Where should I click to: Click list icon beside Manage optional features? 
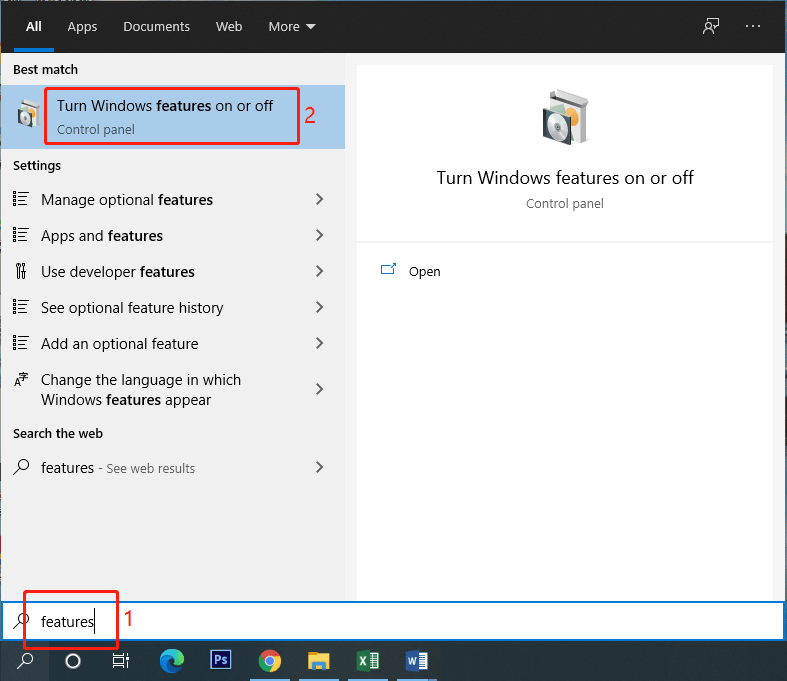click(x=21, y=199)
